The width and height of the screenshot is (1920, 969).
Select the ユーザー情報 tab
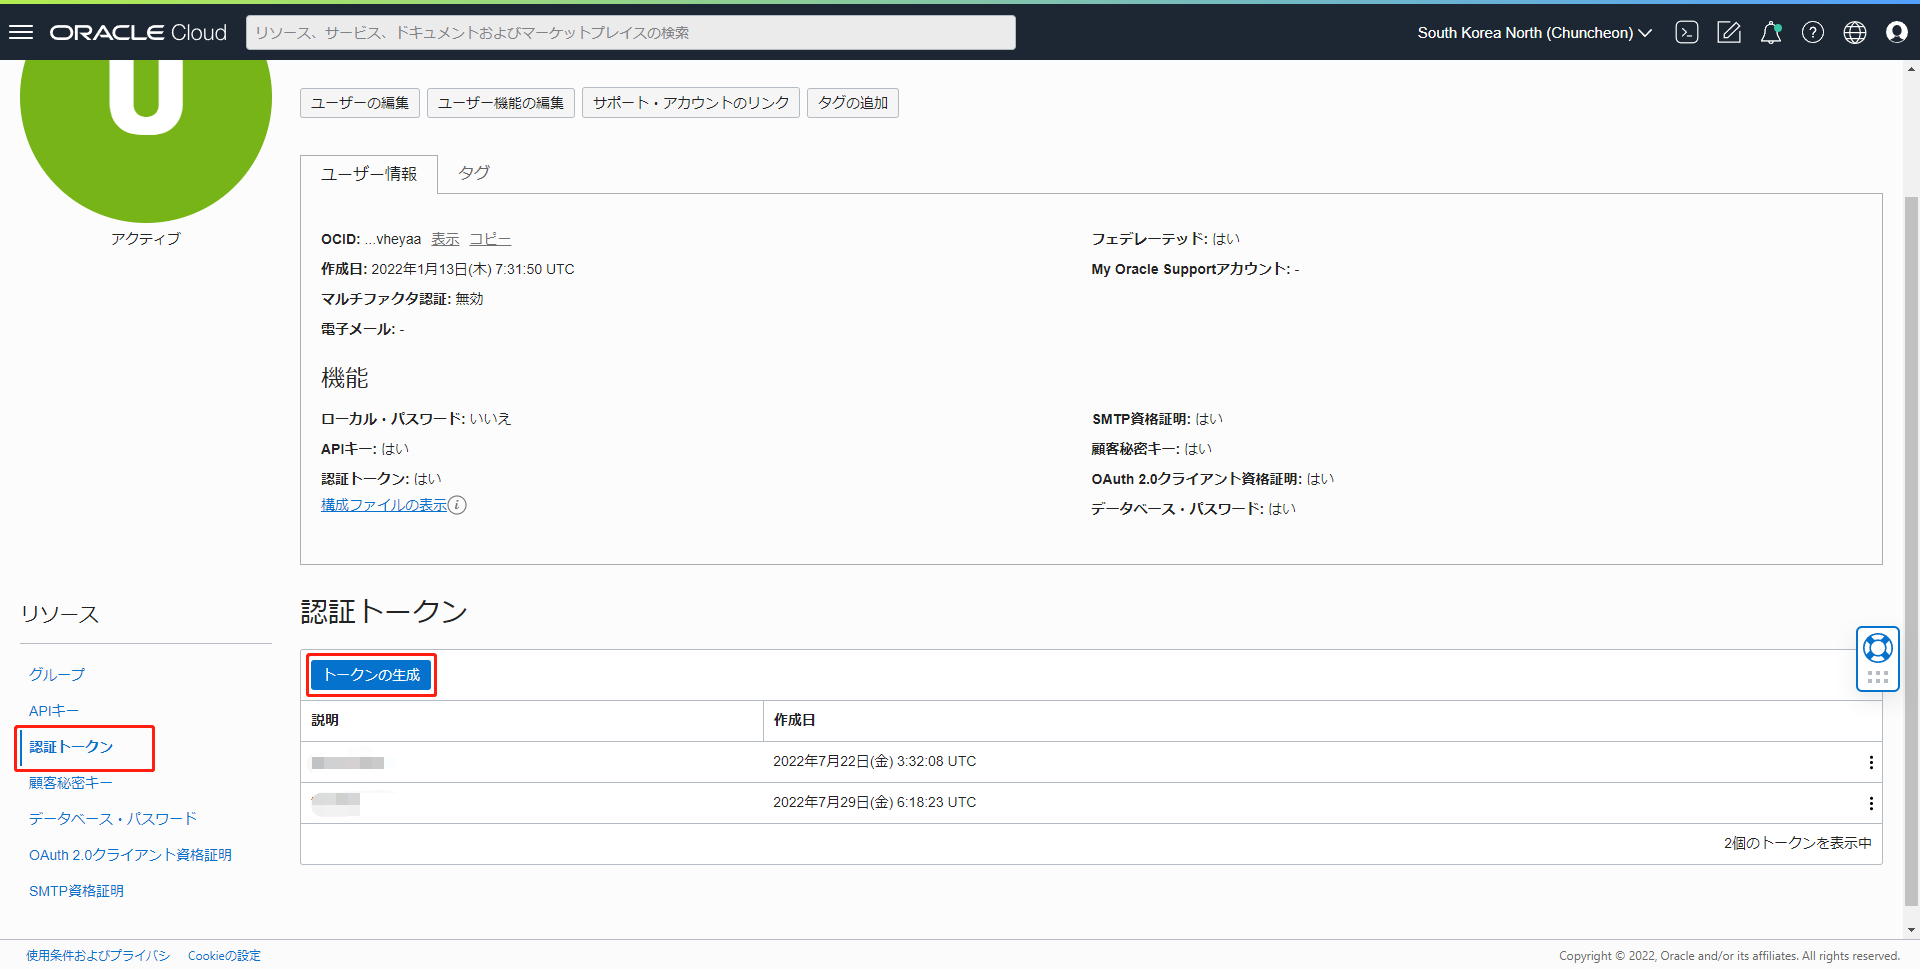pyautogui.click(x=369, y=174)
